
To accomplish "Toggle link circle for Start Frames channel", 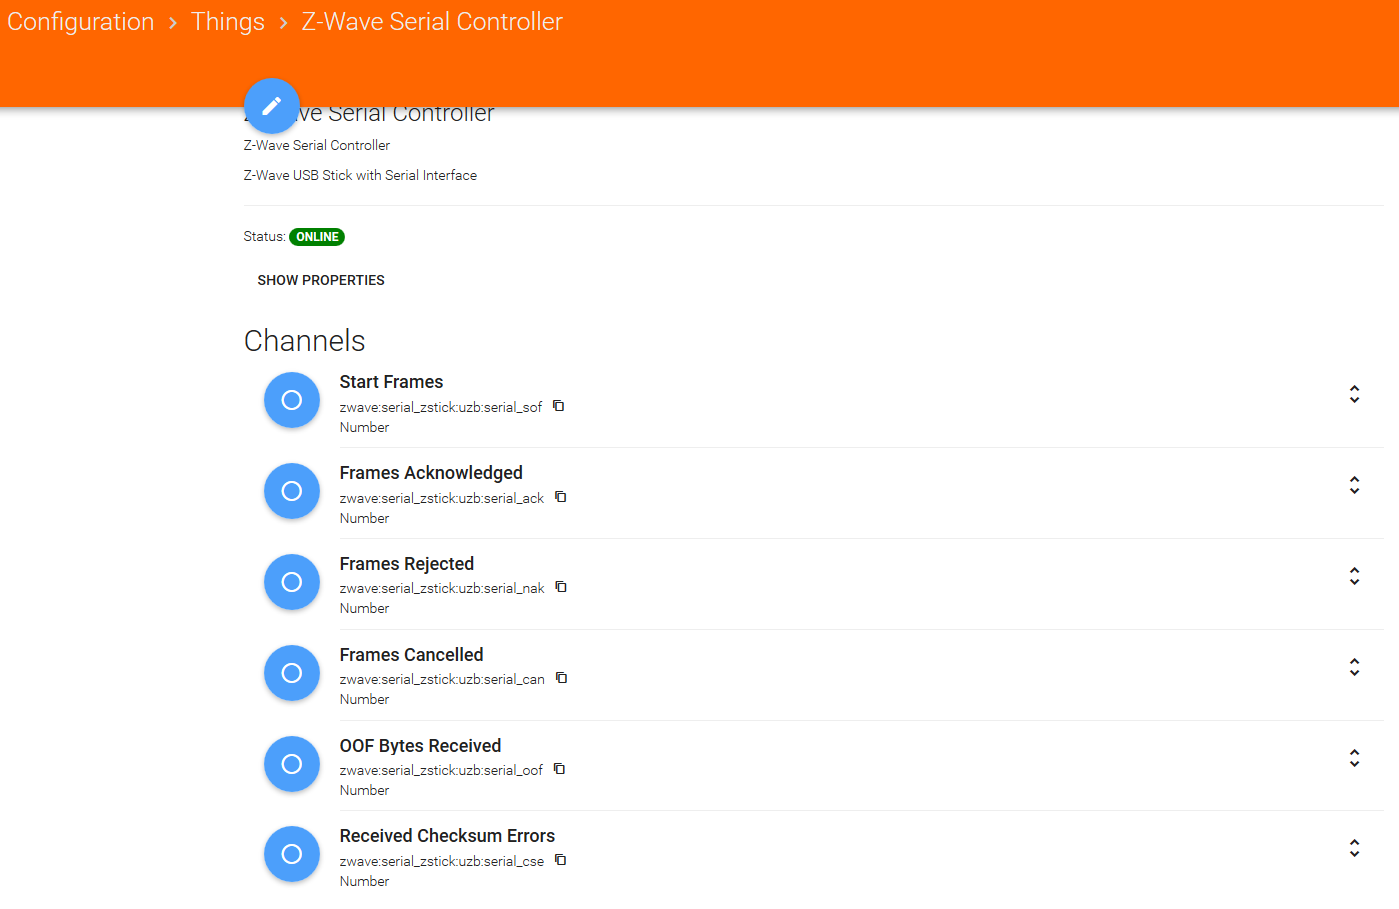I will coord(292,400).
